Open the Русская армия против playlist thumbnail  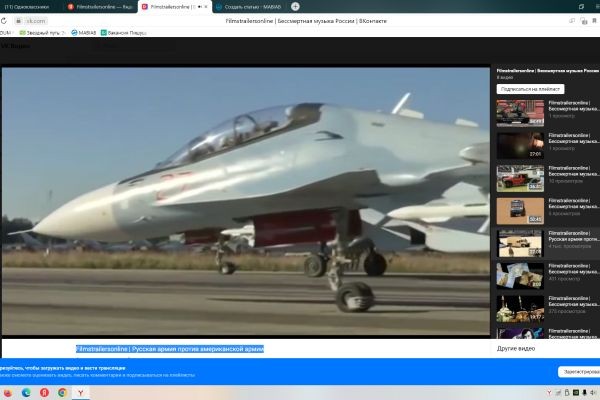520,243
